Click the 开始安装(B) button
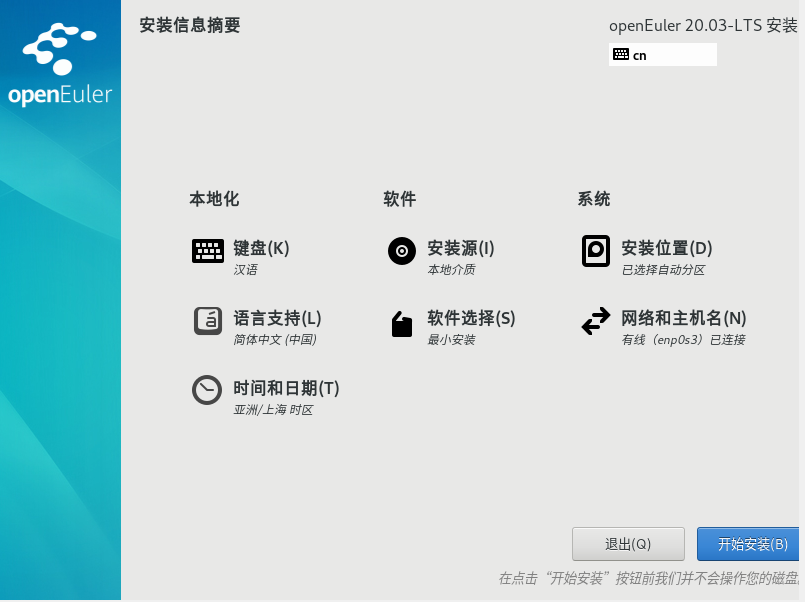The width and height of the screenshot is (805, 602). (x=749, y=544)
